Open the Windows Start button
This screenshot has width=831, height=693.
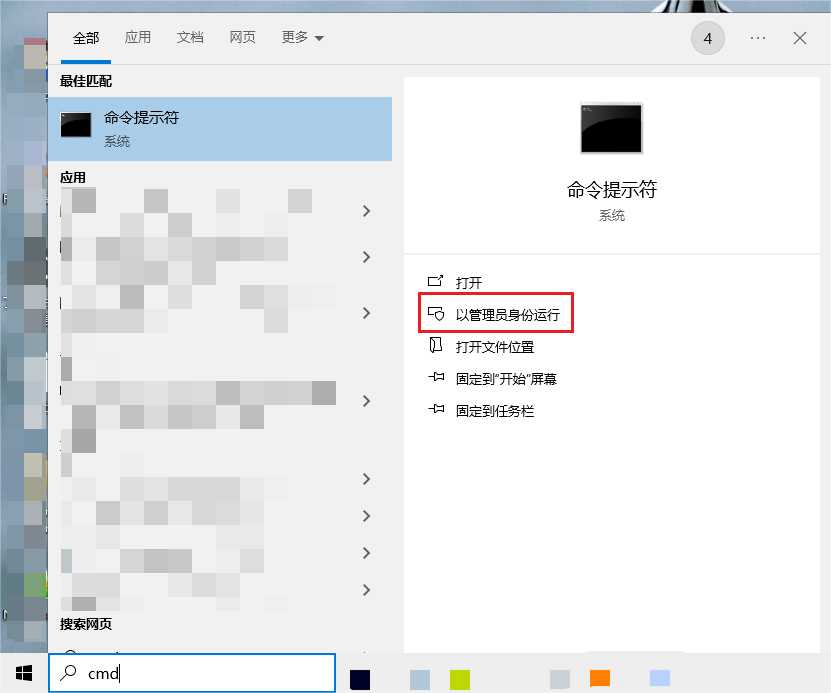click(x=24, y=673)
